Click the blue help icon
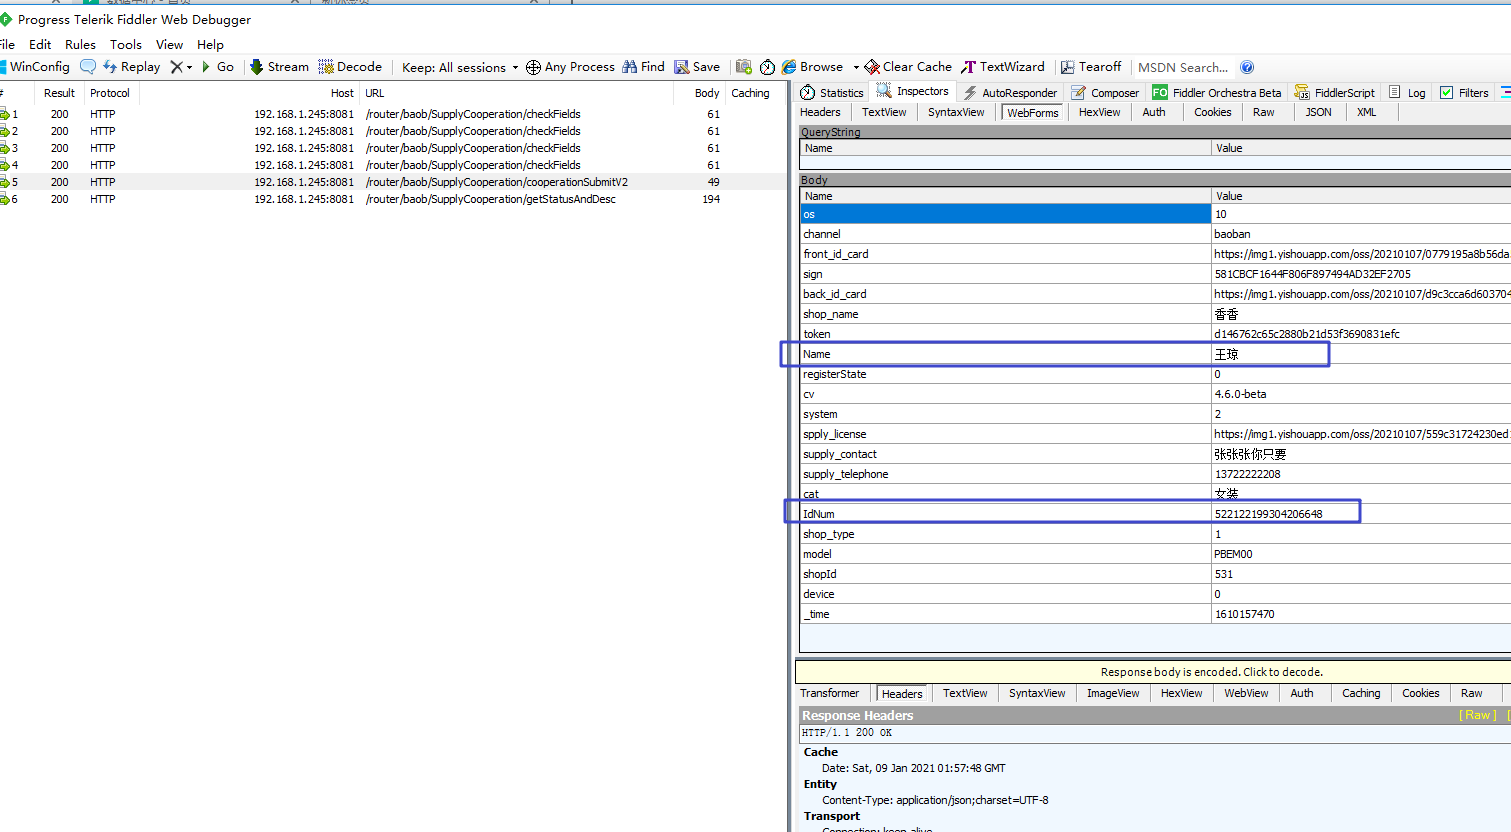The image size is (1511, 832). 1247,67
